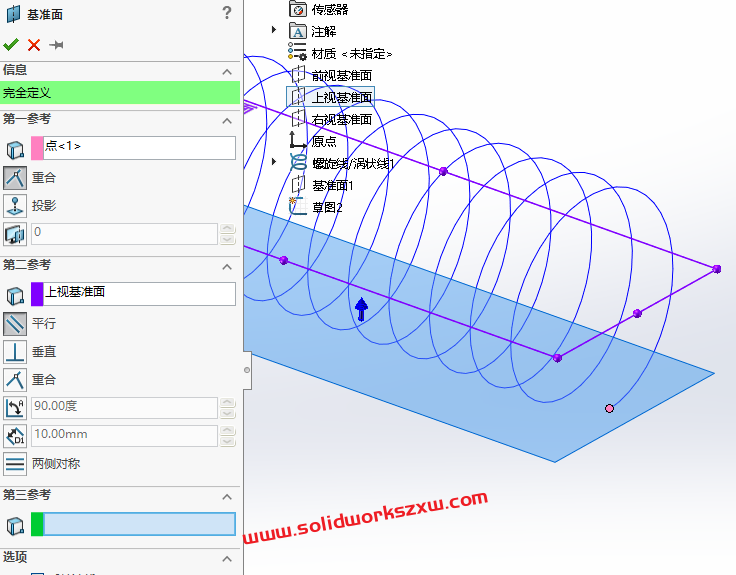Screen dimensions: 736x575
Task: Collapse the 信息 section
Action: (227, 72)
